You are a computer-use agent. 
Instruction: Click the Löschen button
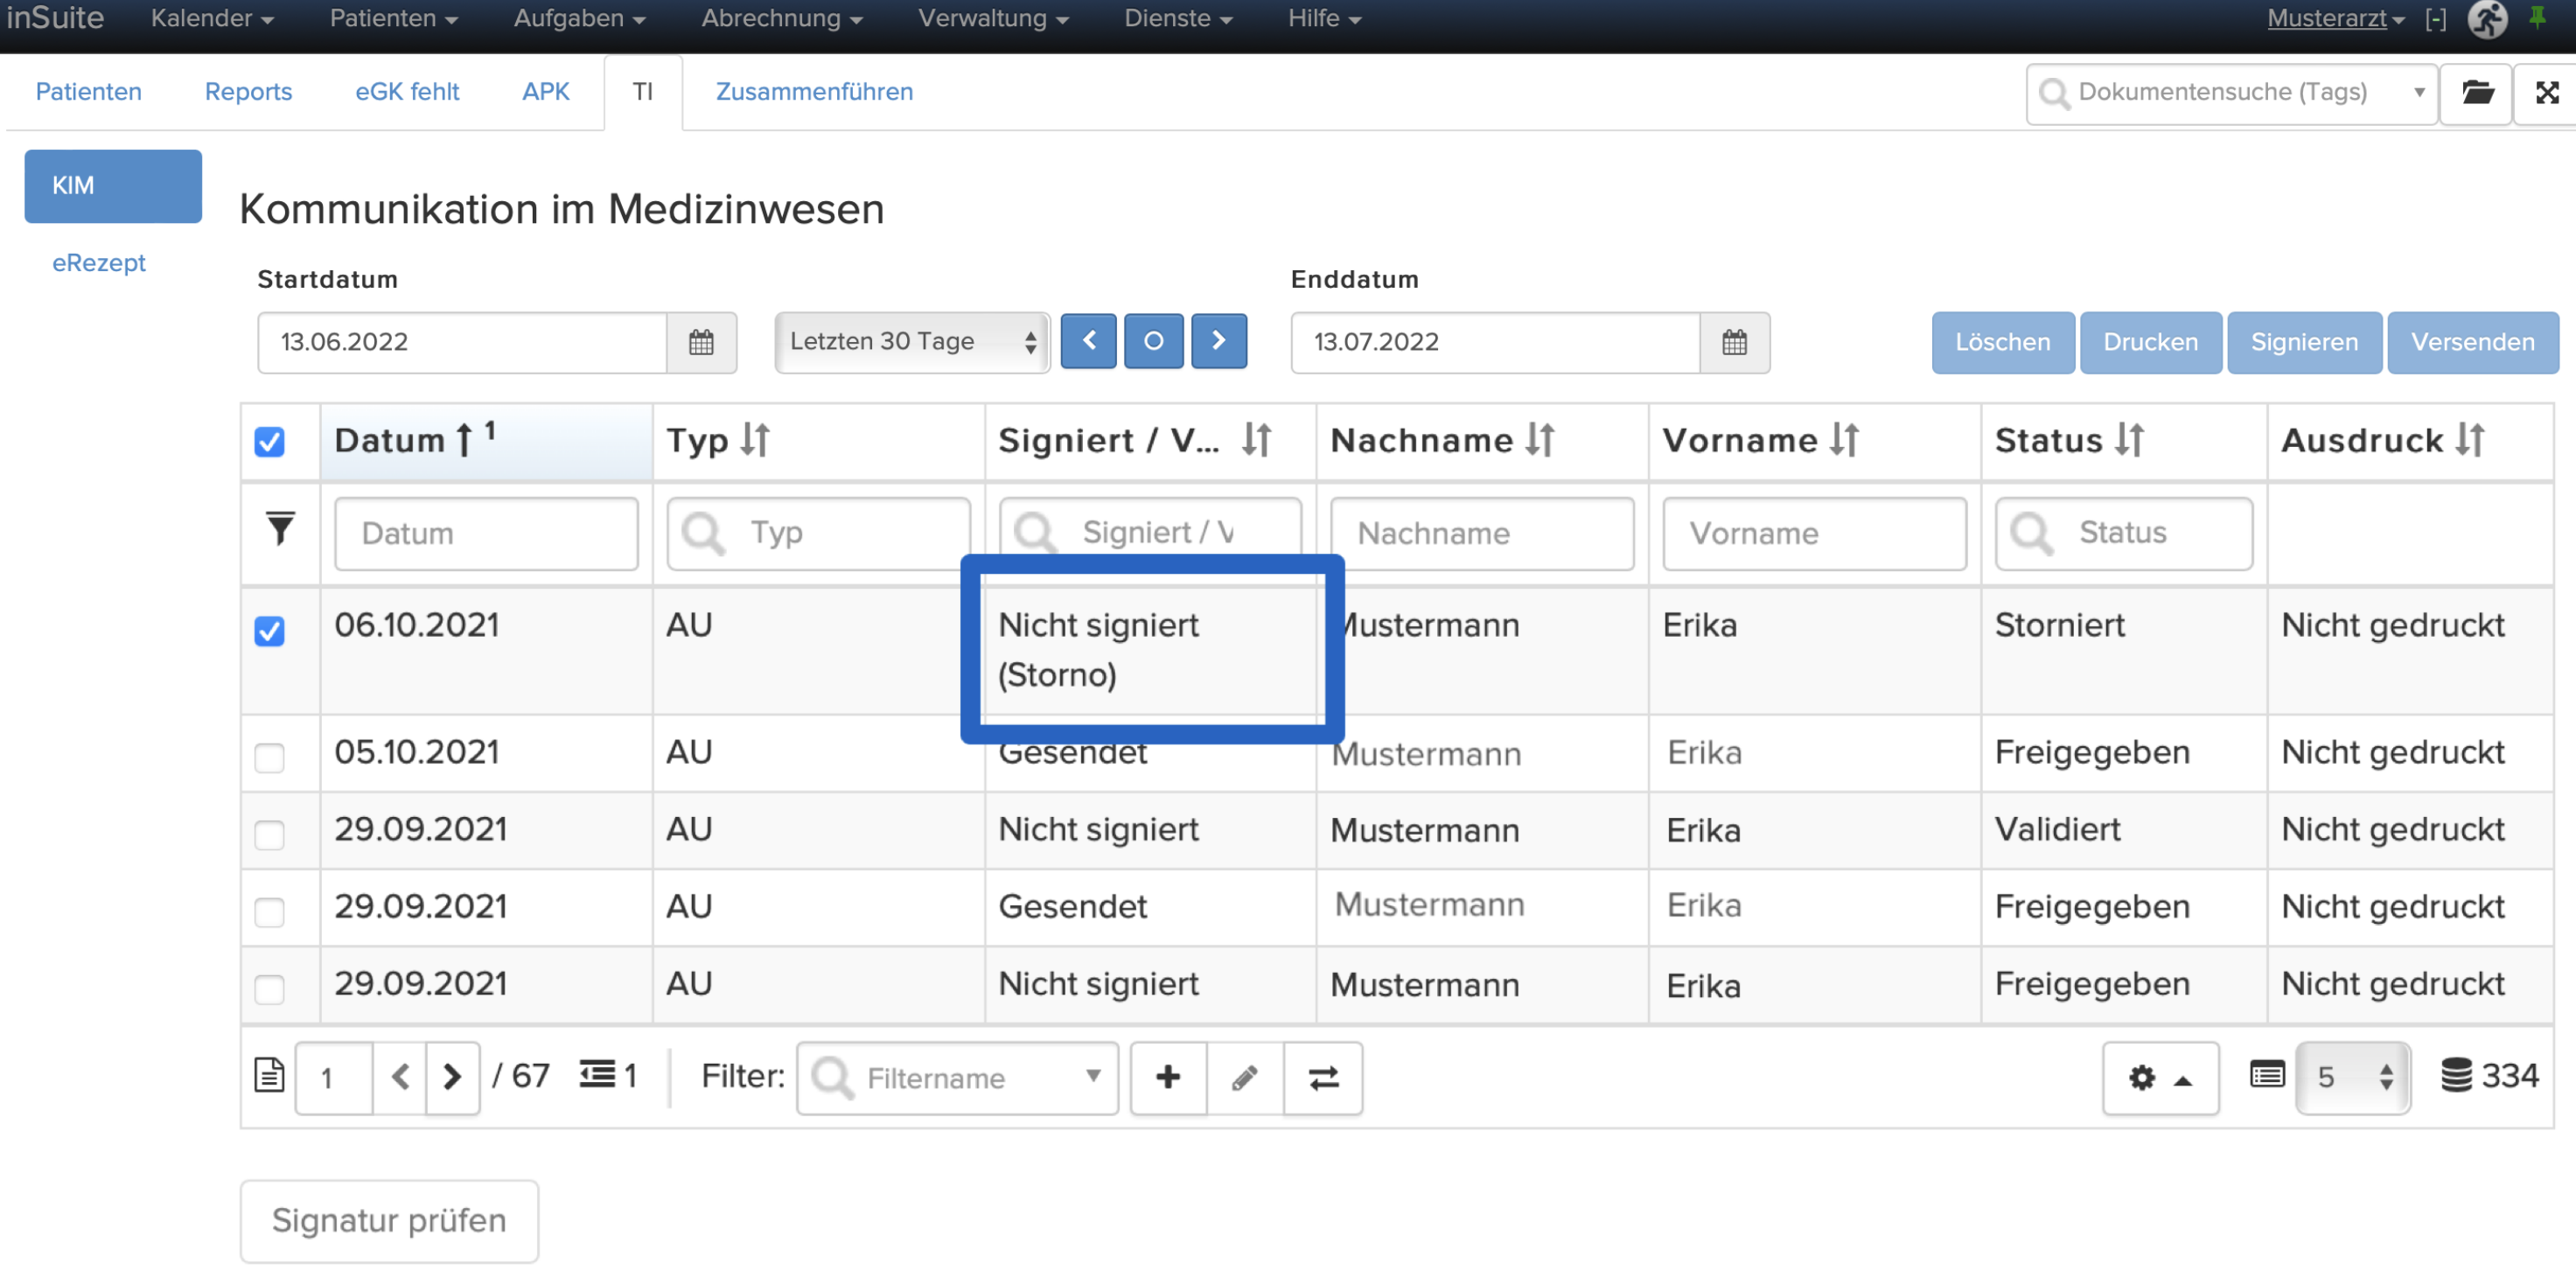(x=2002, y=342)
